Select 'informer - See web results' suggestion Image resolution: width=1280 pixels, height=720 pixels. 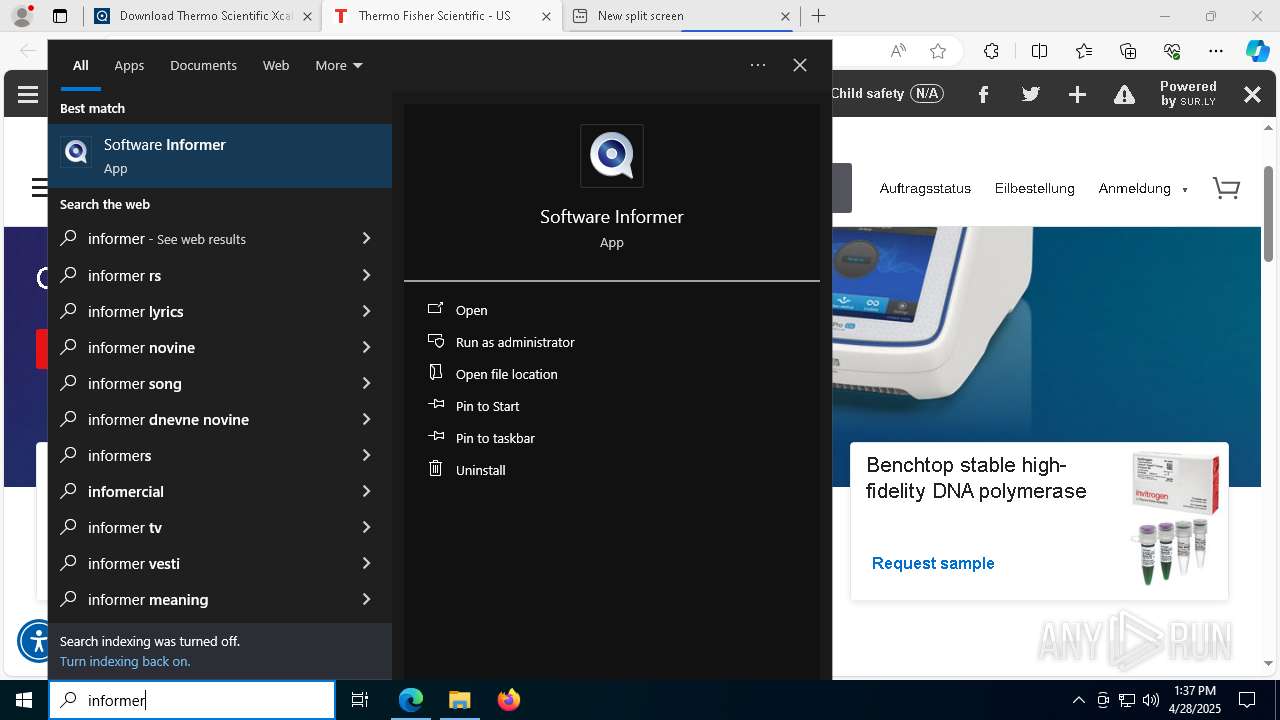coord(220,239)
